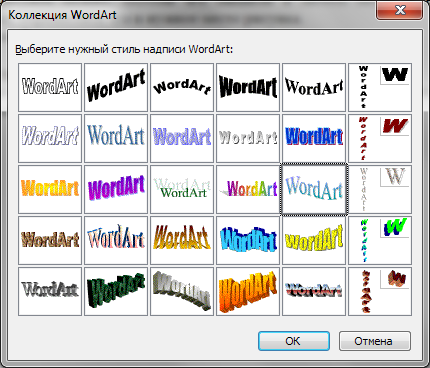The width and height of the screenshot is (430, 368).
Task: Pick the gray metallic 3D WordArt style
Action: click(50, 291)
